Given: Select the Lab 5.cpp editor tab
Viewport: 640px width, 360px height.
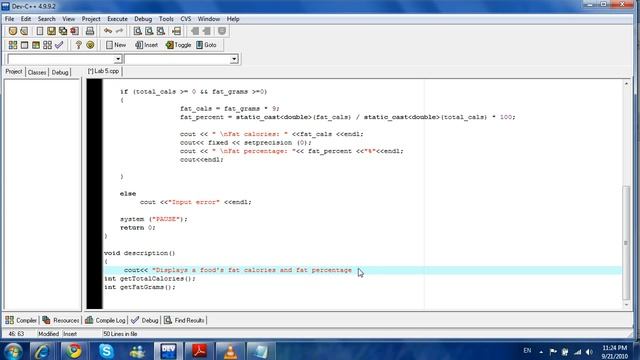Looking at the screenshot, I should click(x=103, y=71).
